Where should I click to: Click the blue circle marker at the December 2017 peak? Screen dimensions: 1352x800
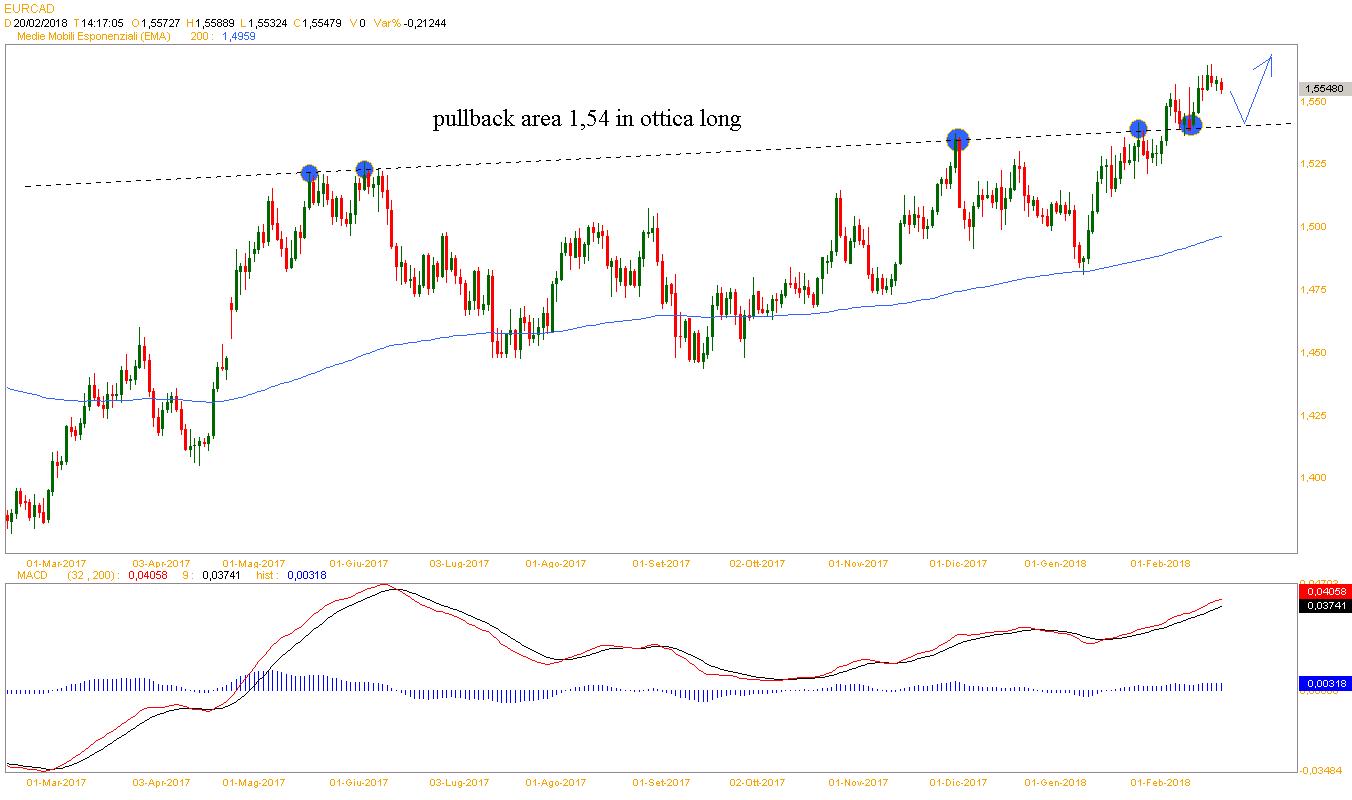[x=957, y=138]
